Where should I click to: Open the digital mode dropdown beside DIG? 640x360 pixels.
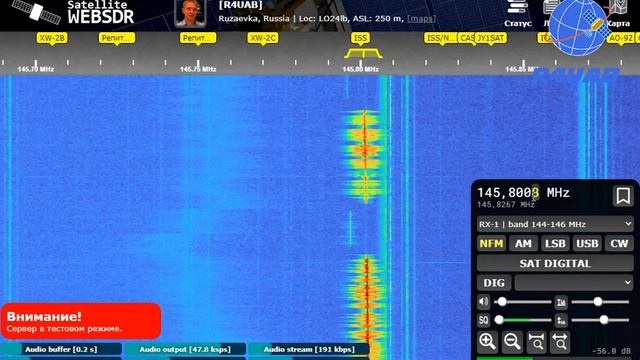[573, 282]
